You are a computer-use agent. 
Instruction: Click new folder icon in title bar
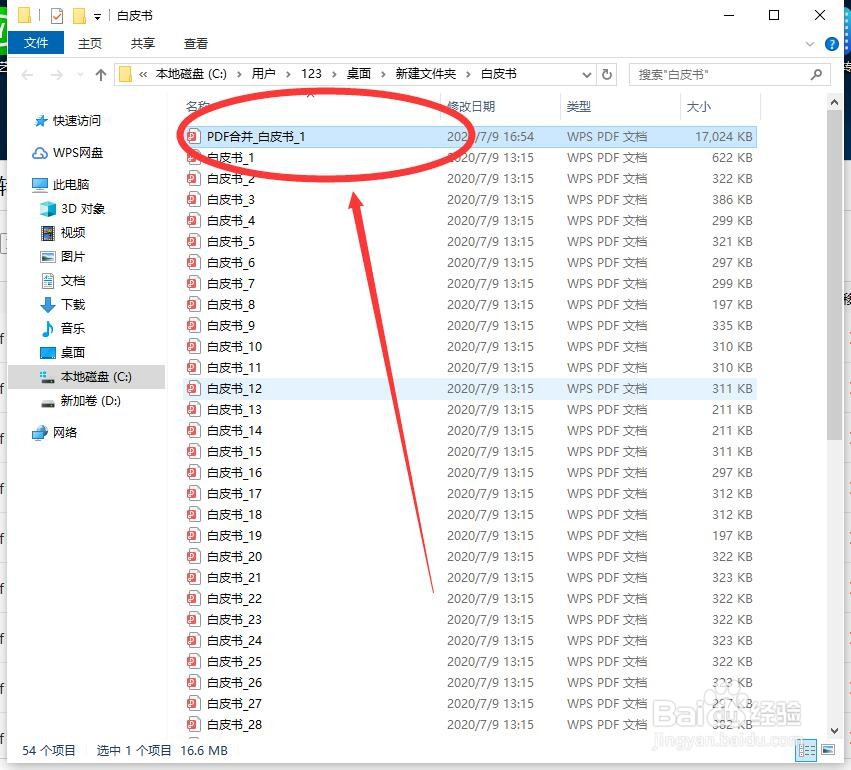click(x=79, y=16)
